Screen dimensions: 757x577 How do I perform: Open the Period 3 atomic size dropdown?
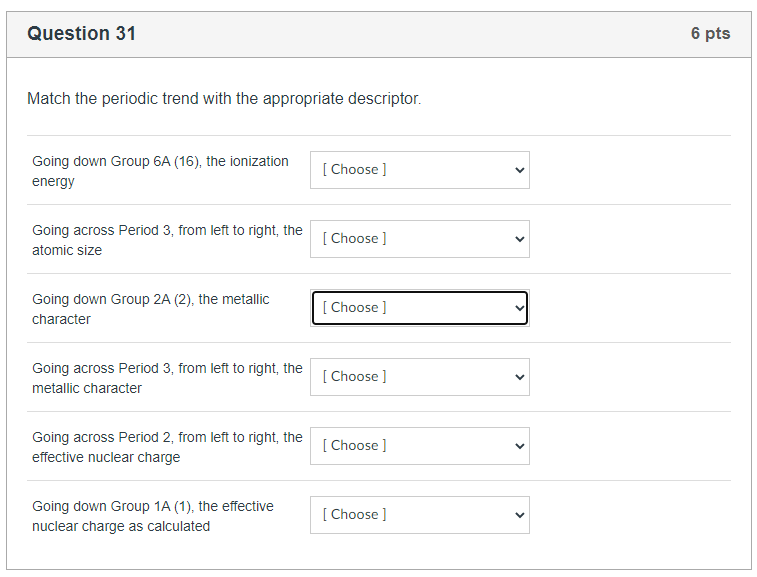pyautogui.click(x=419, y=239)
